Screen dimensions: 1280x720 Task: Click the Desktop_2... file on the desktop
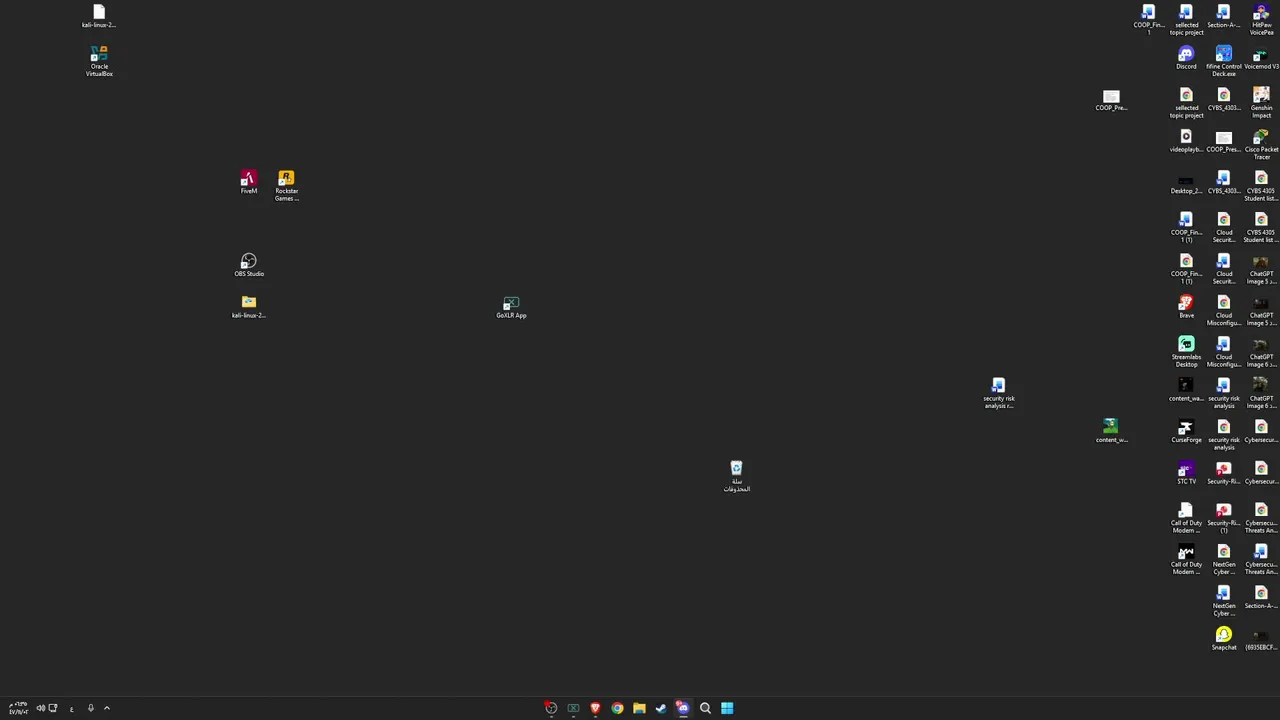1186,183
